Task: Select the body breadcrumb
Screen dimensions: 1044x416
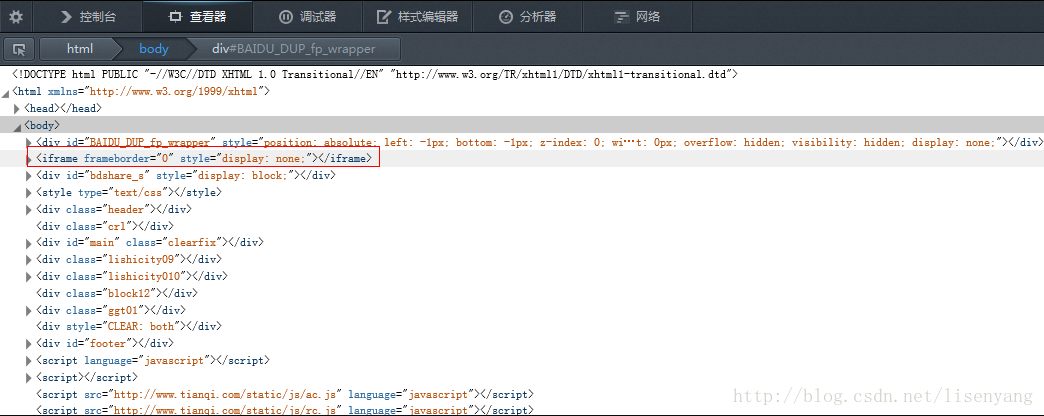Action: point(154,49)
